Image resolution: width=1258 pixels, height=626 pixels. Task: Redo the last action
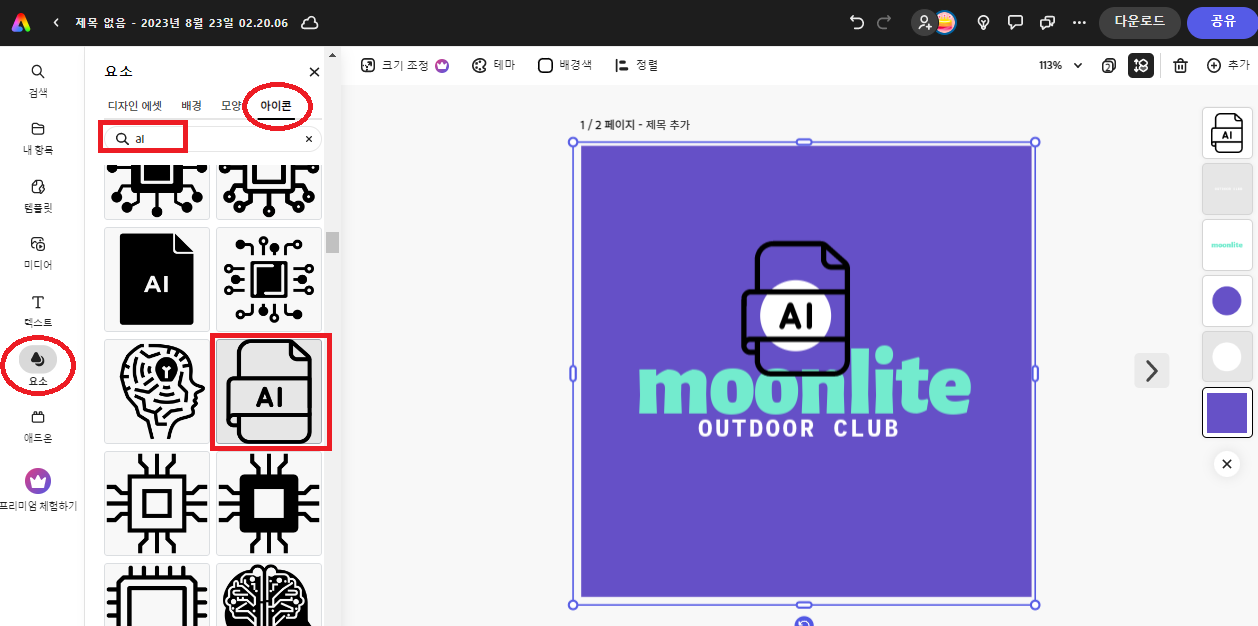[x=883, y=22]
